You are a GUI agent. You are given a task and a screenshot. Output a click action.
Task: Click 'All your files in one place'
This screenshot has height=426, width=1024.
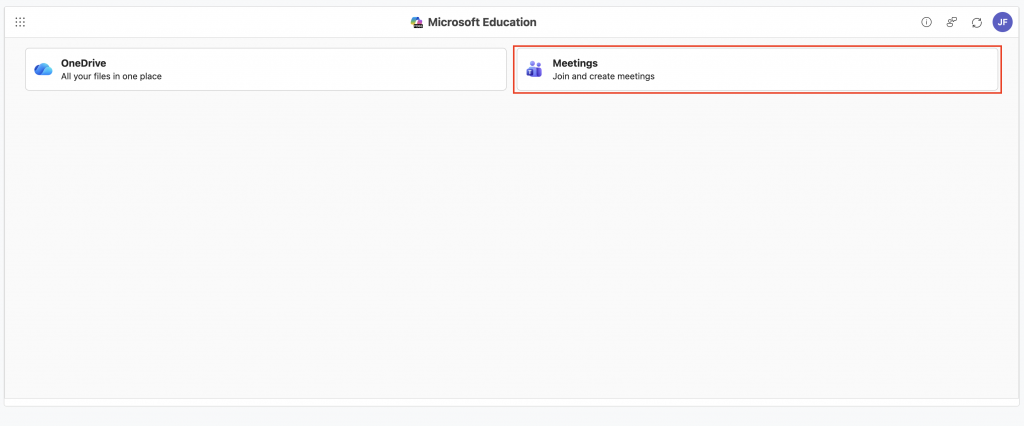pos(111,76)
